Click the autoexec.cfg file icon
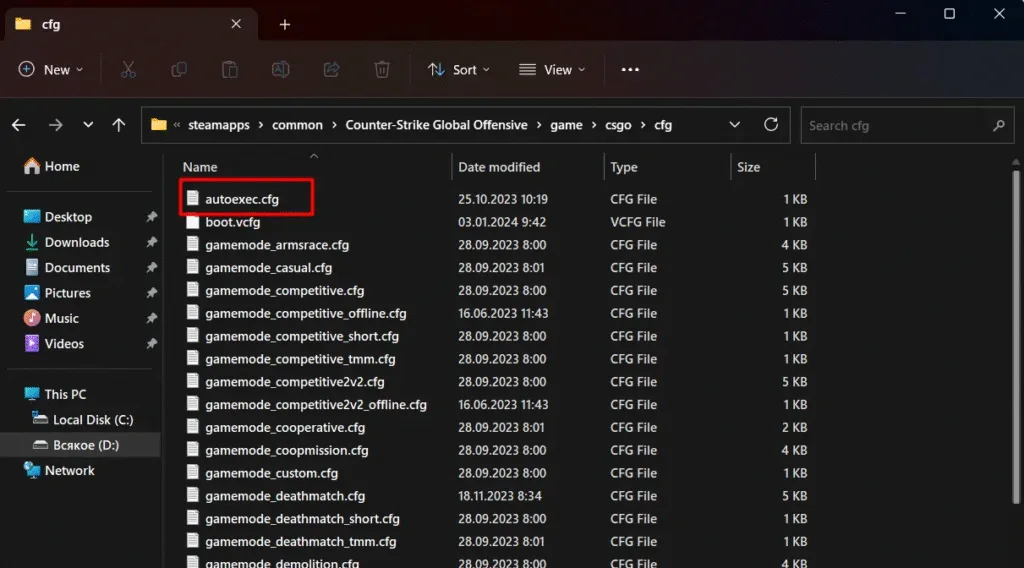Viewport: 1024px width, 568px height. click(193, 198)
